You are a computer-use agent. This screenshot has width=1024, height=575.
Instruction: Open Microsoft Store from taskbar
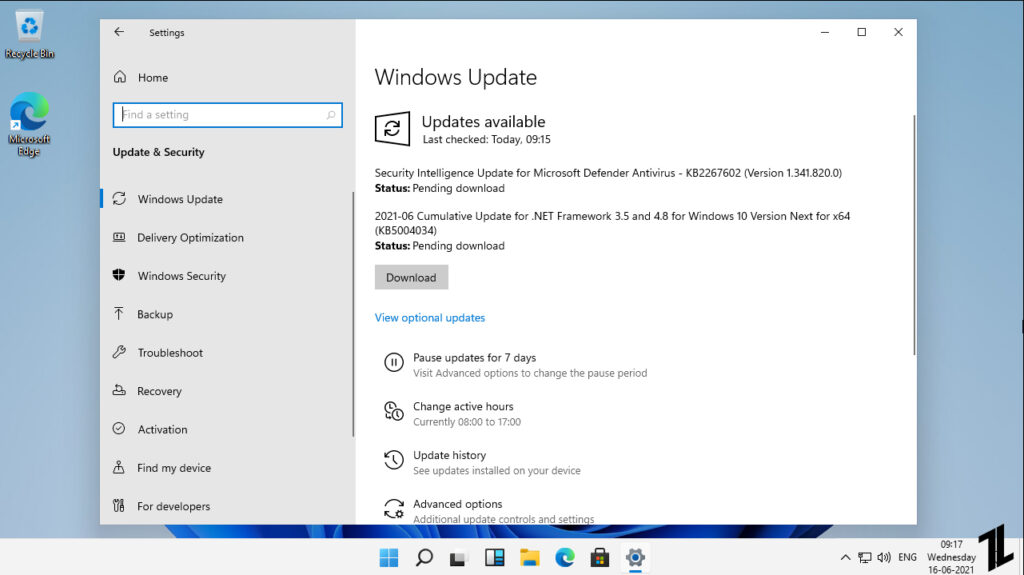(x=600, y=557)
